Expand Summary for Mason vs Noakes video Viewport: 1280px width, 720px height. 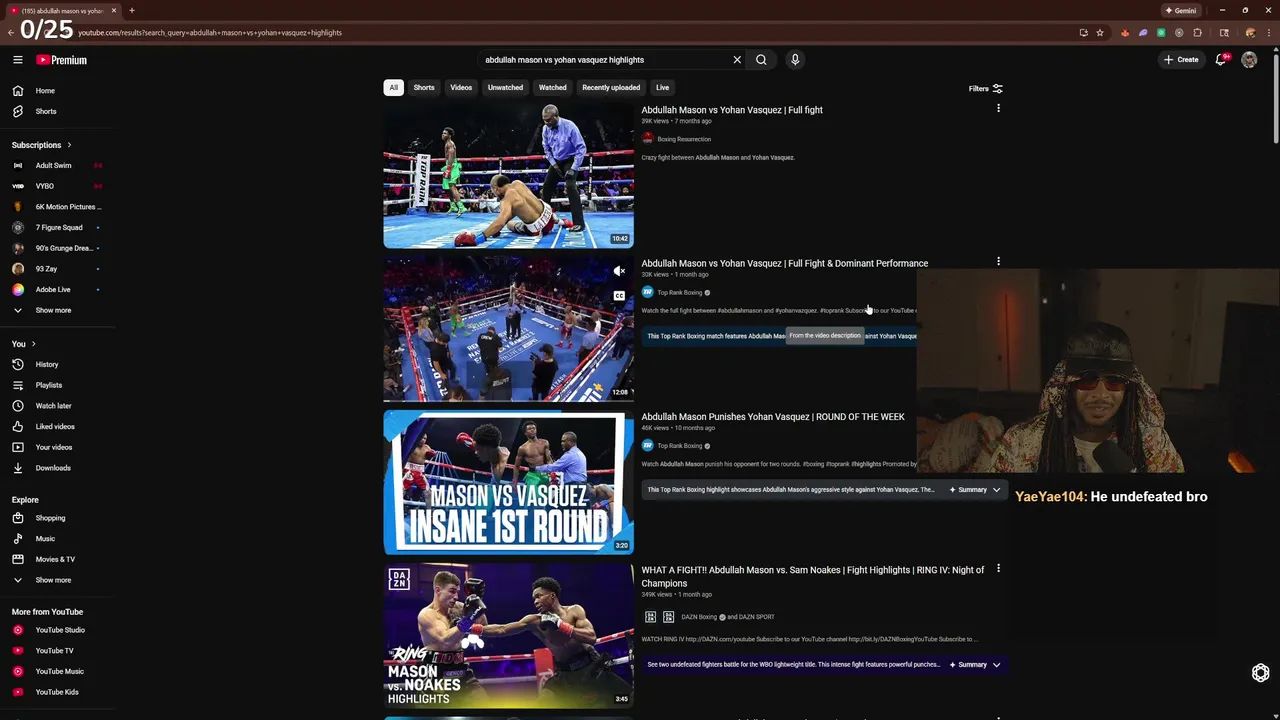pyautogui.click(x=974, y=664)
